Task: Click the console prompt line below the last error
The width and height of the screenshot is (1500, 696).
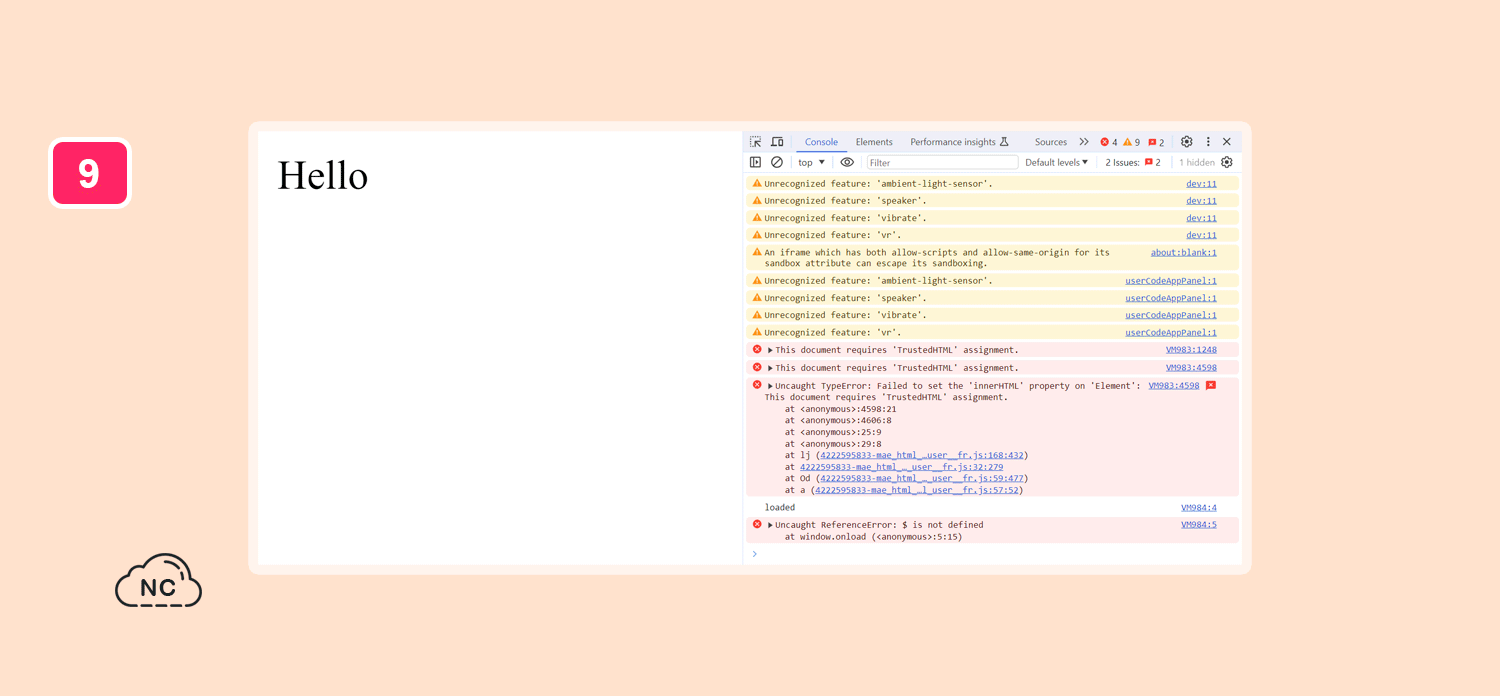Action: point(992,554)
